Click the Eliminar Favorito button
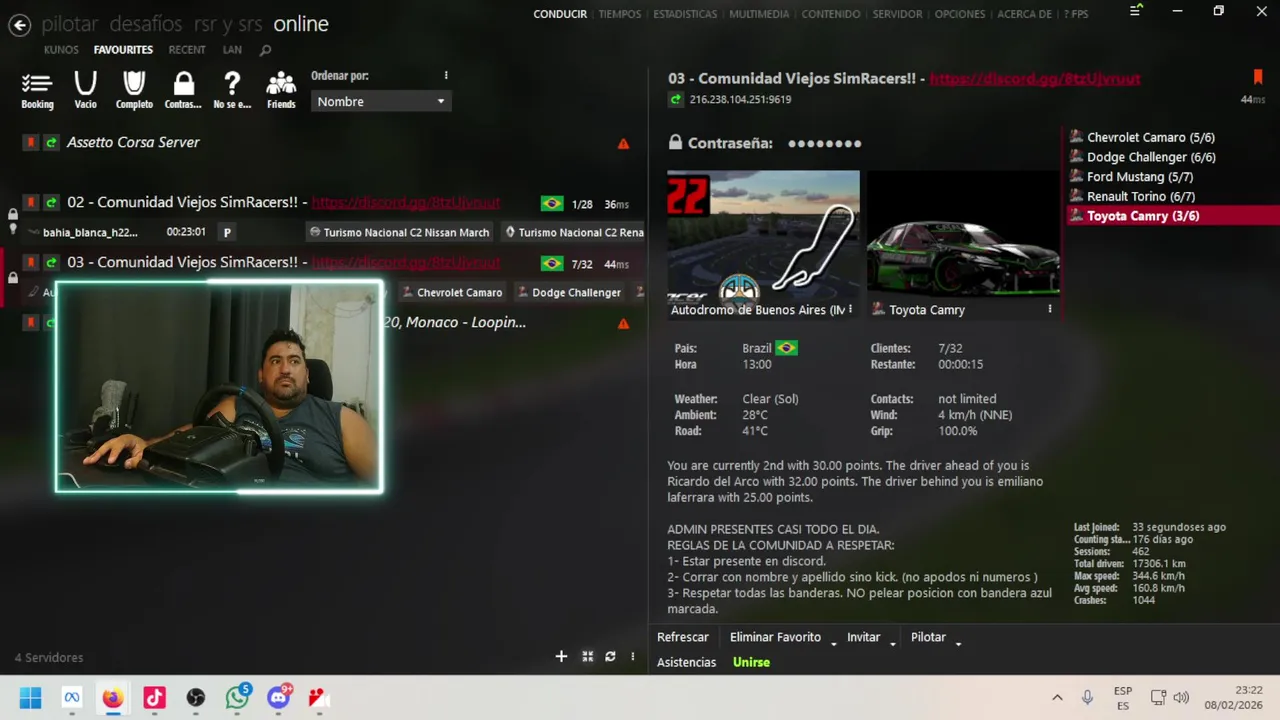 click(775, 637)
